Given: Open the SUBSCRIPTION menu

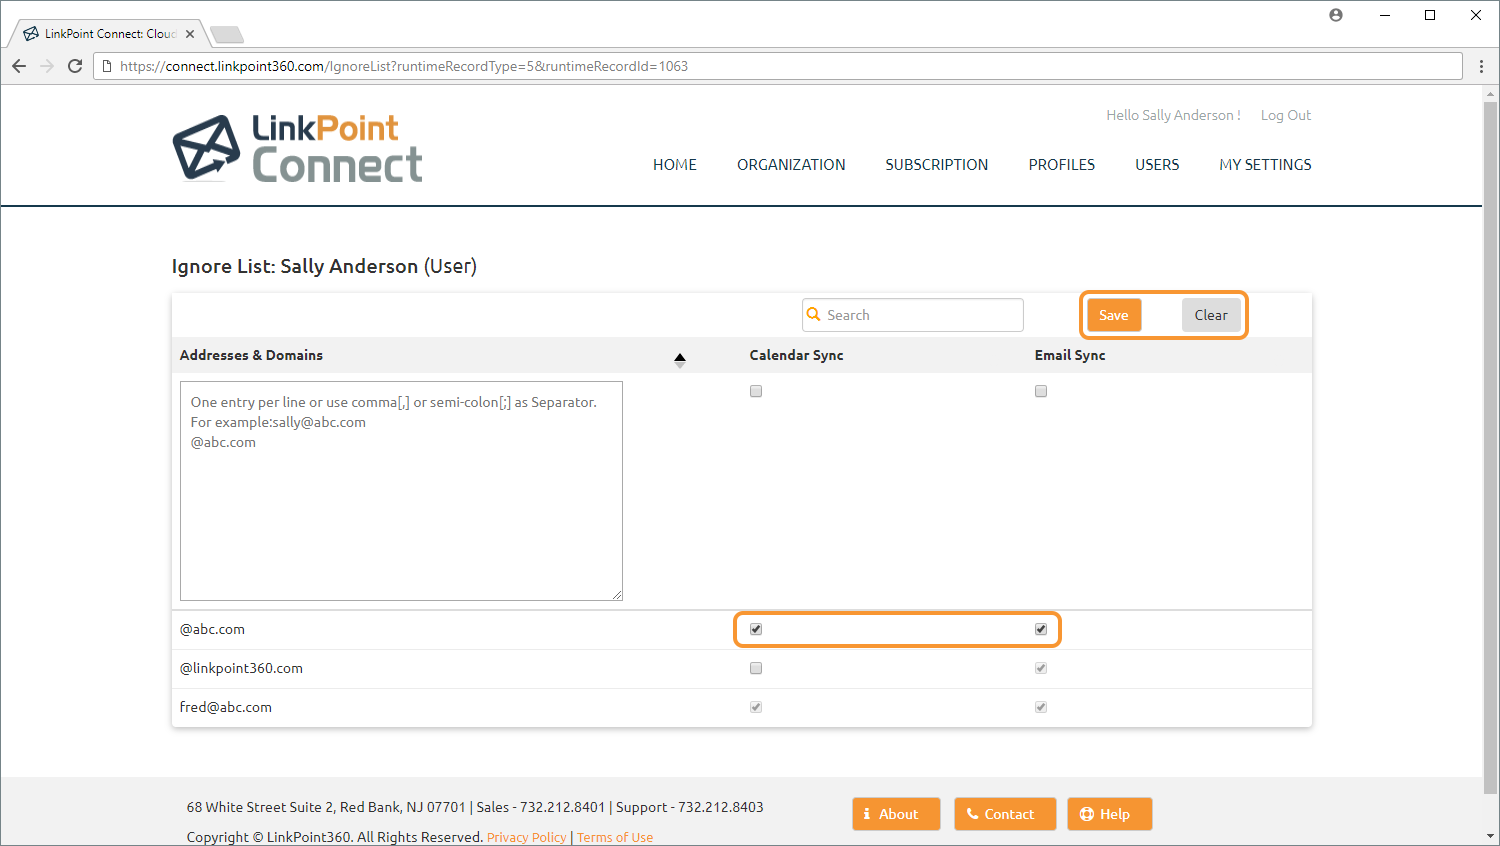Looking at the screenshot, I should (937, 165).
